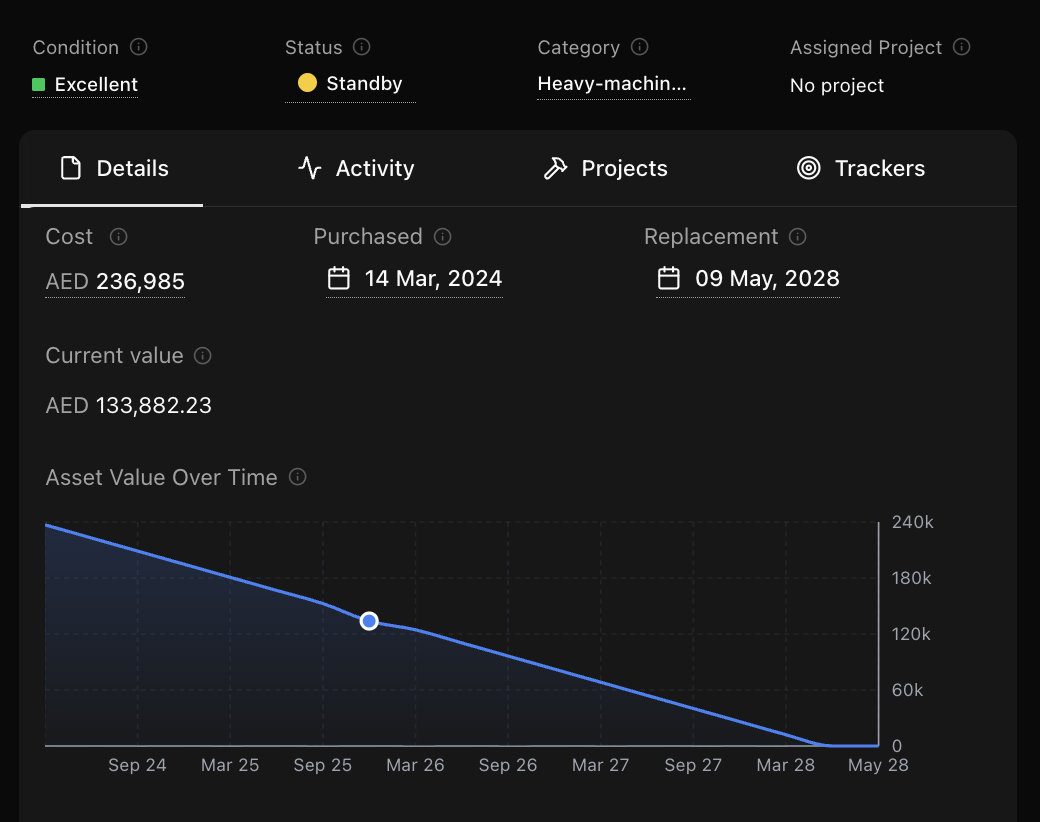Viewport: 1040px width, 822px height.
Task: Change the Standby status selector
Action: click(350, 84)
